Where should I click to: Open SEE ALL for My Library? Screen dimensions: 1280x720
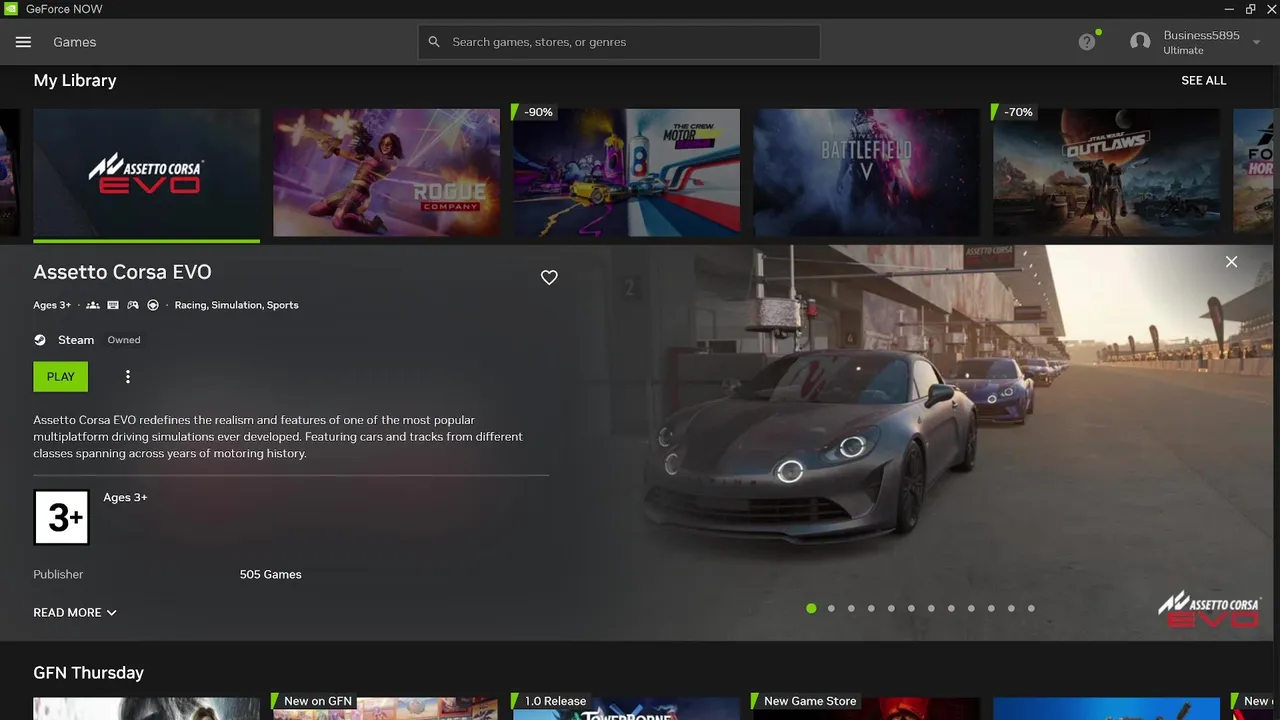click(x=1204, y=80)
